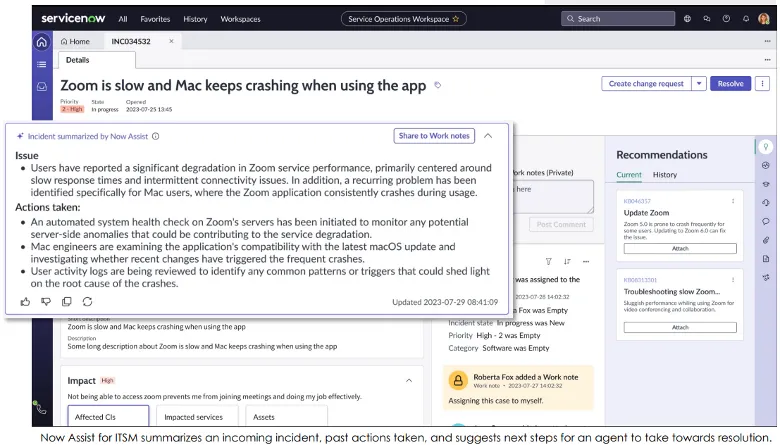The image size is (780, 445).
Task: Click the tag icon beside incident title
Action: [438, 85]
